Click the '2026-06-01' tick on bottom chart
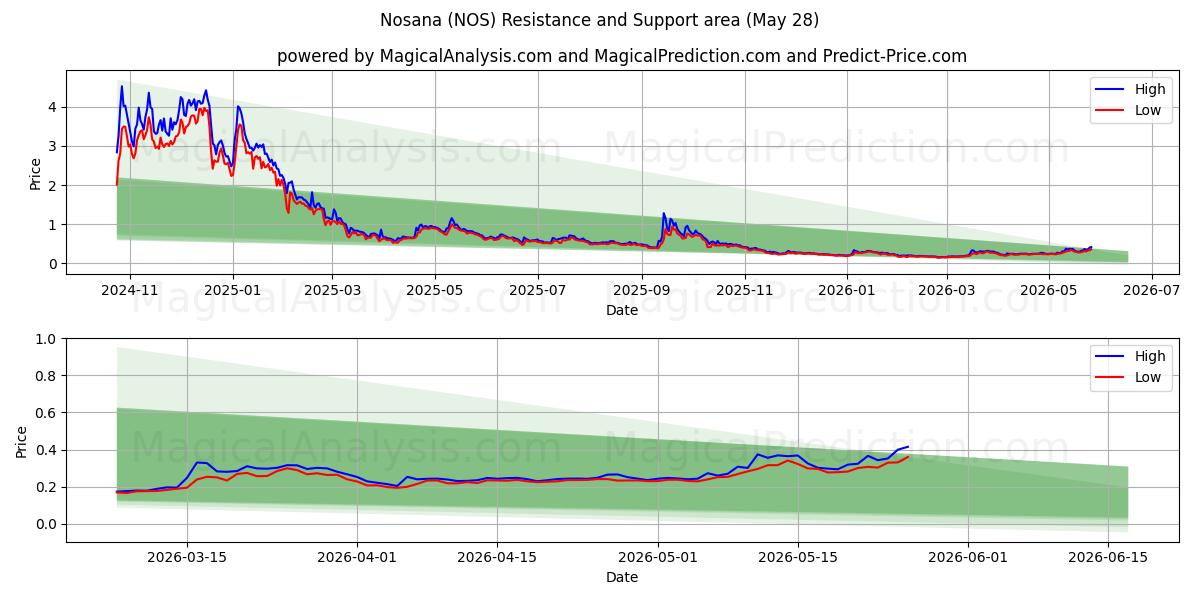 click(969, 558)
